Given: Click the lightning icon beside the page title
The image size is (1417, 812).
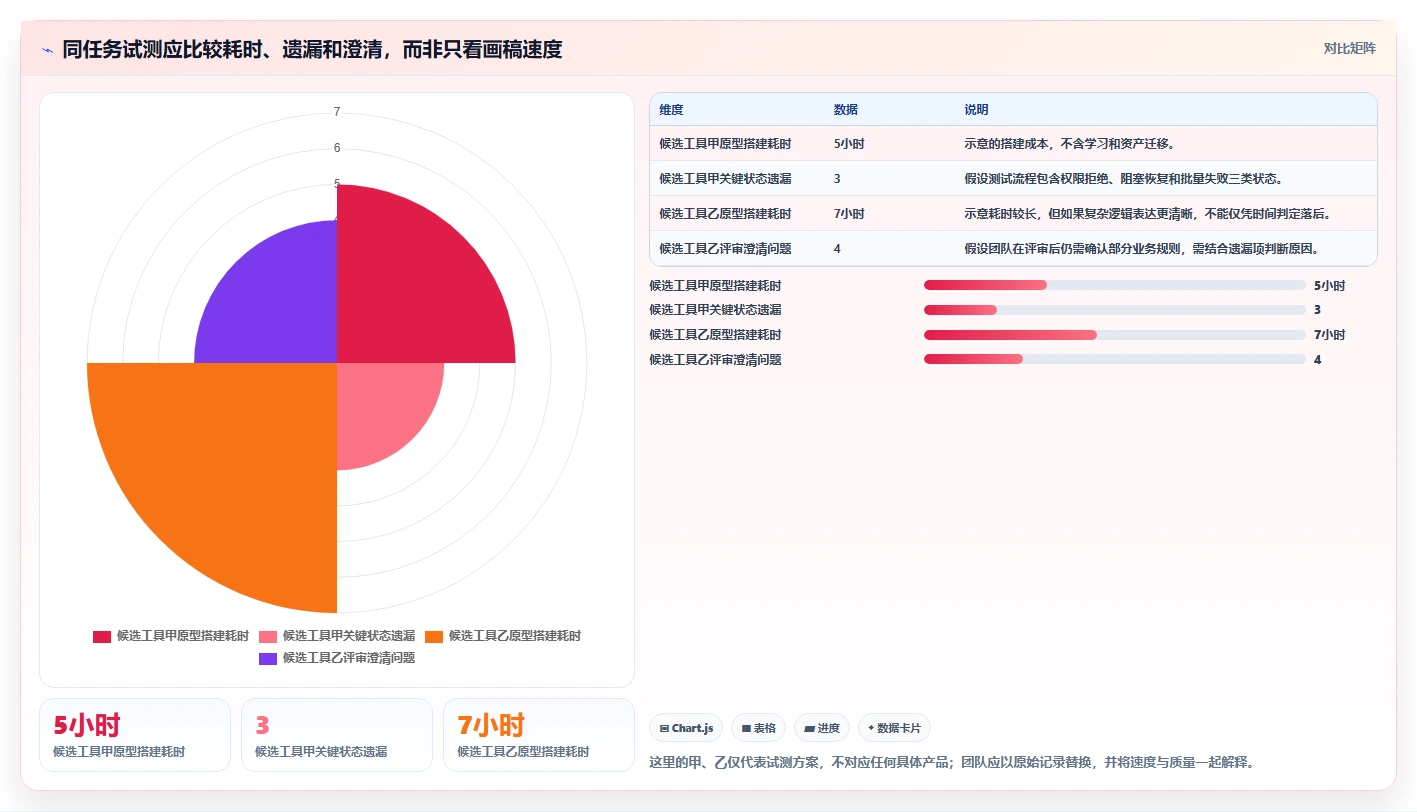Looking at the screenshot, I should point(47,50).
